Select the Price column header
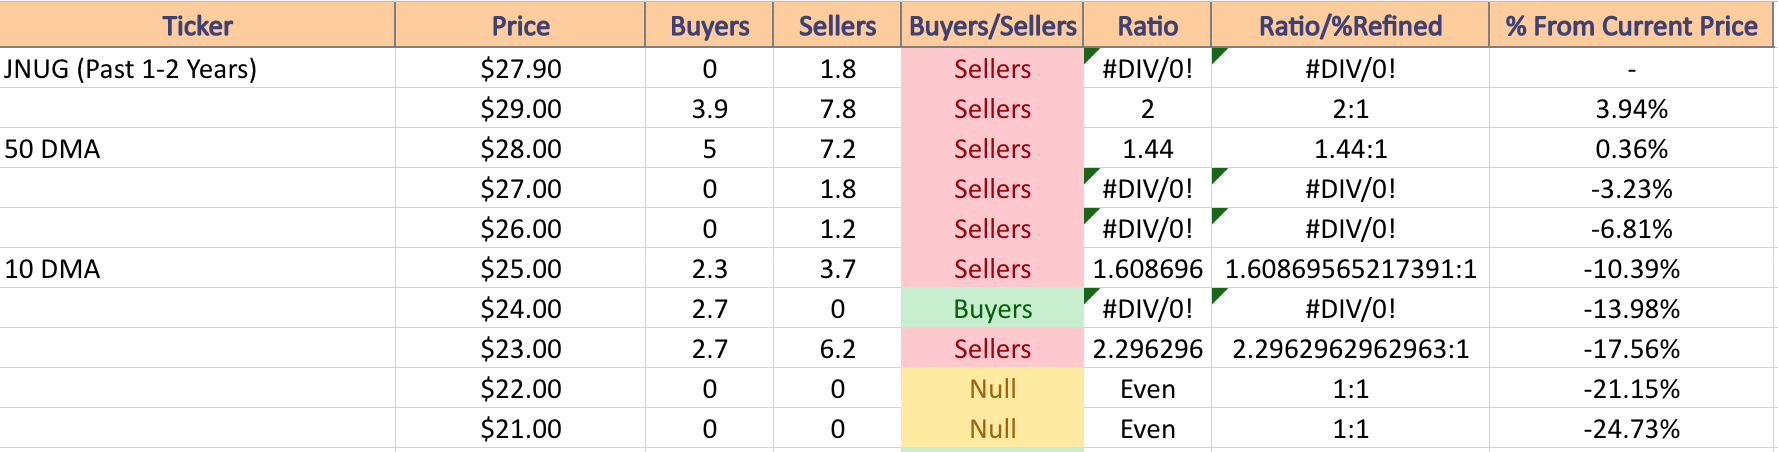This screenshot has height=452, width=1778. click(x=520, y=25)
